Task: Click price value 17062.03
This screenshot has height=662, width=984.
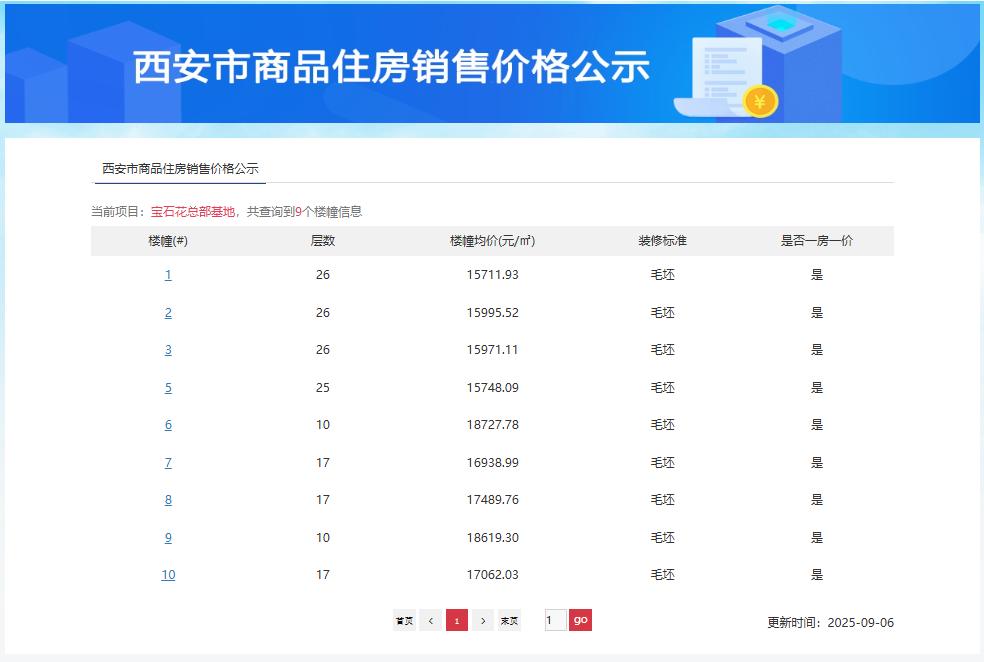Action: point(493,575)
